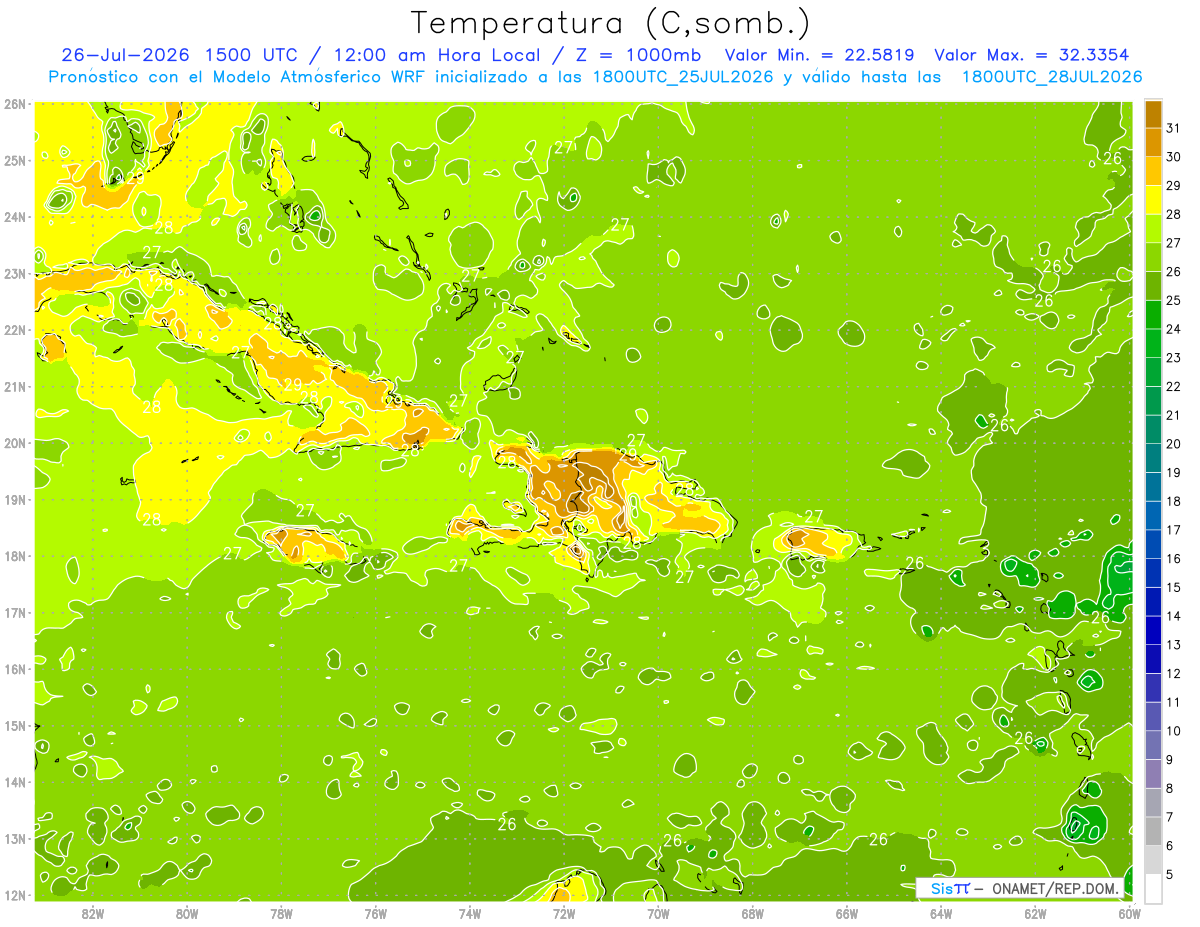Select the white legend swatch below 5

(x=1153, y=888)
